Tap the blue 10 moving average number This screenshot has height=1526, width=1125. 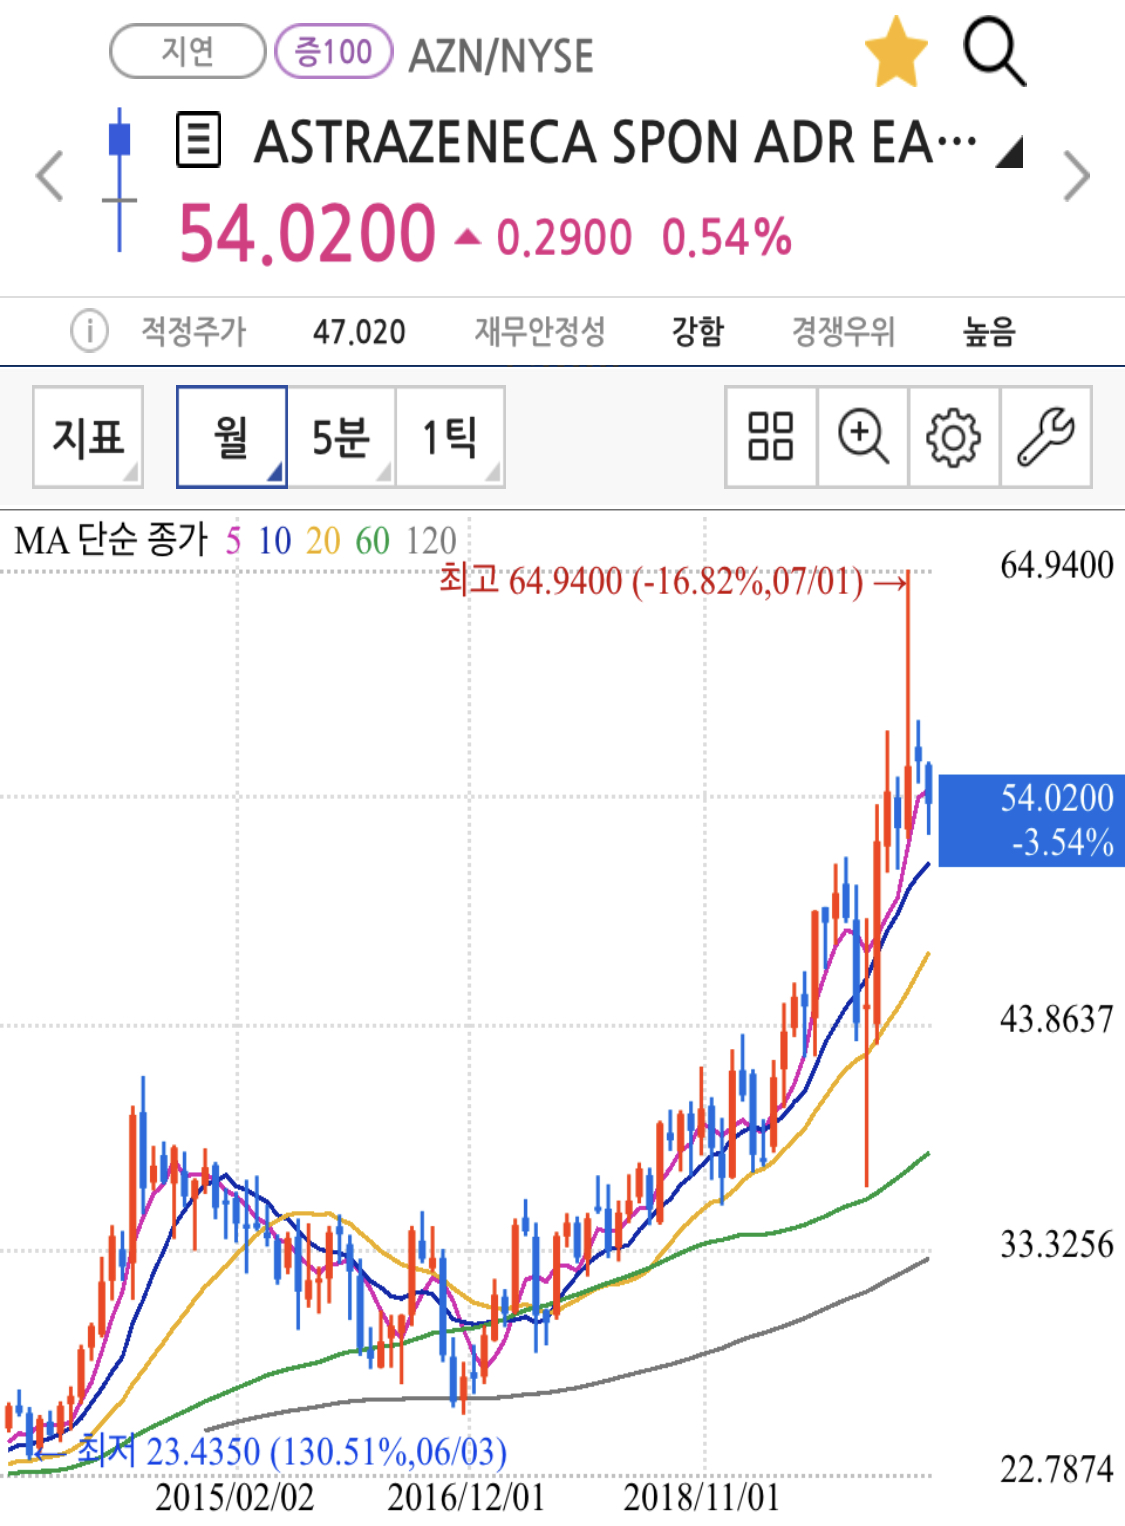pos(274,541)
